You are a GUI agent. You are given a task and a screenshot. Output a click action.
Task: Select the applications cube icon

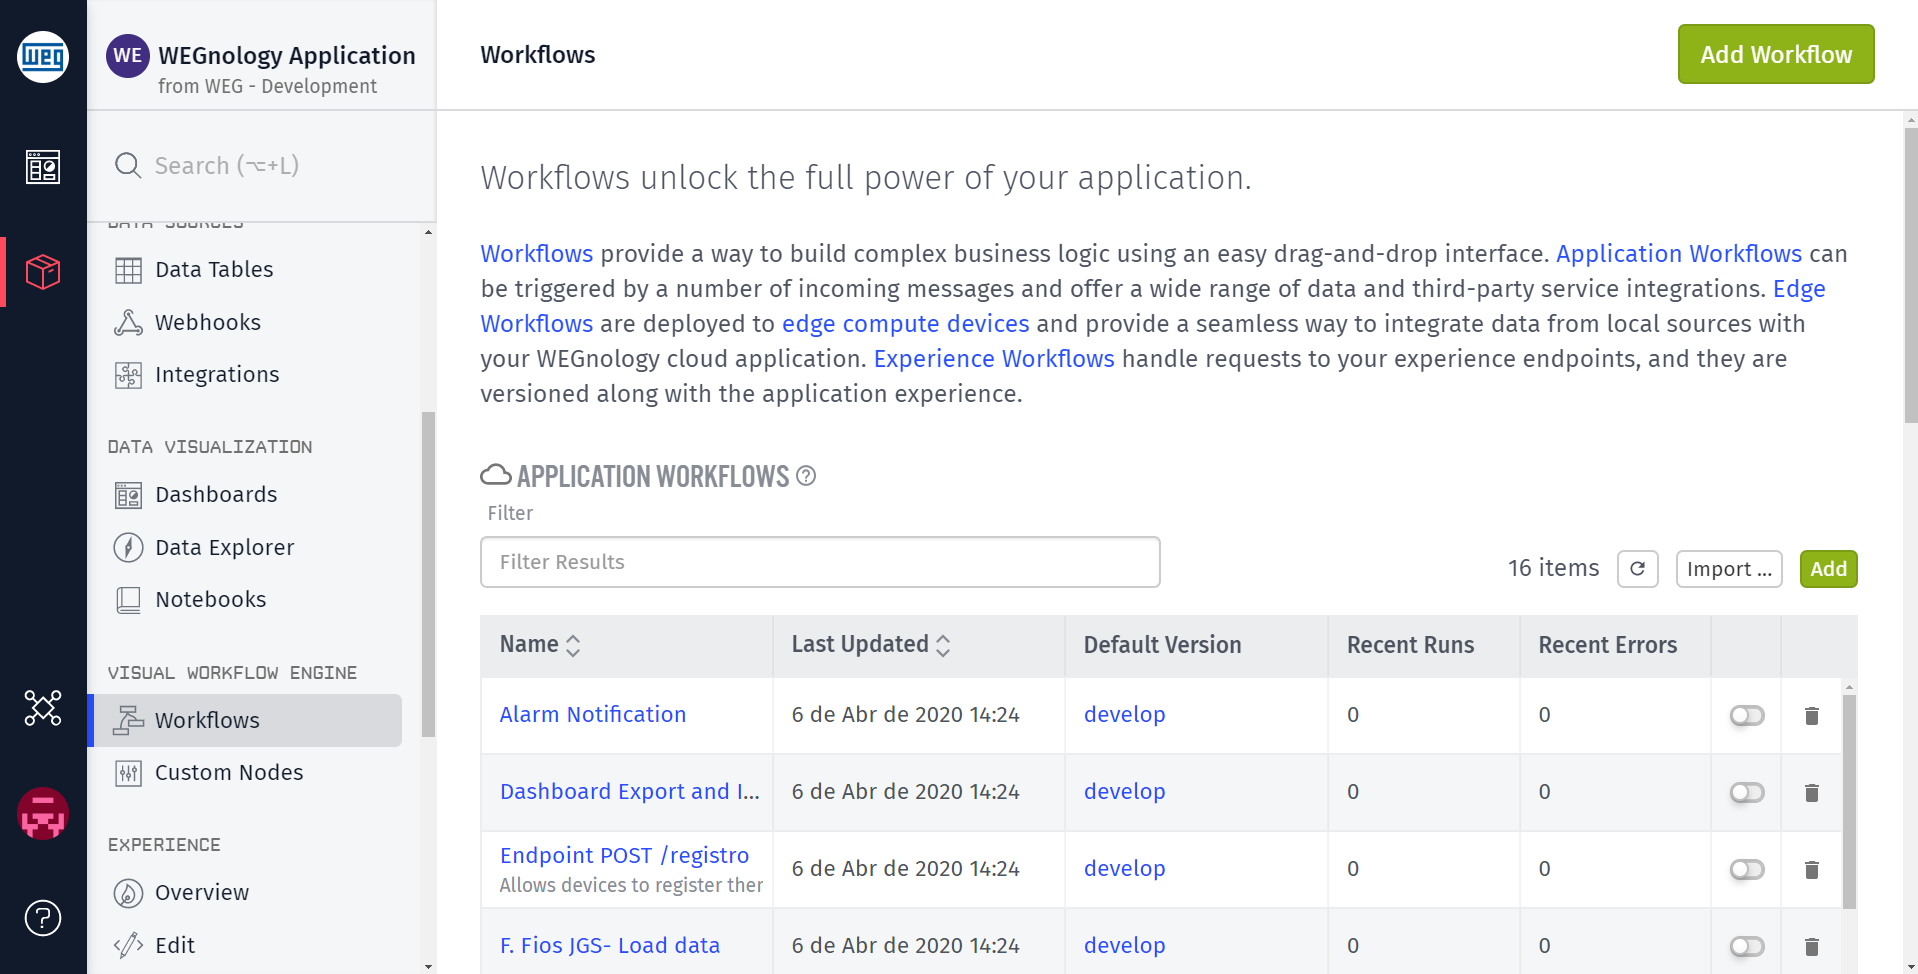point(43,271)
